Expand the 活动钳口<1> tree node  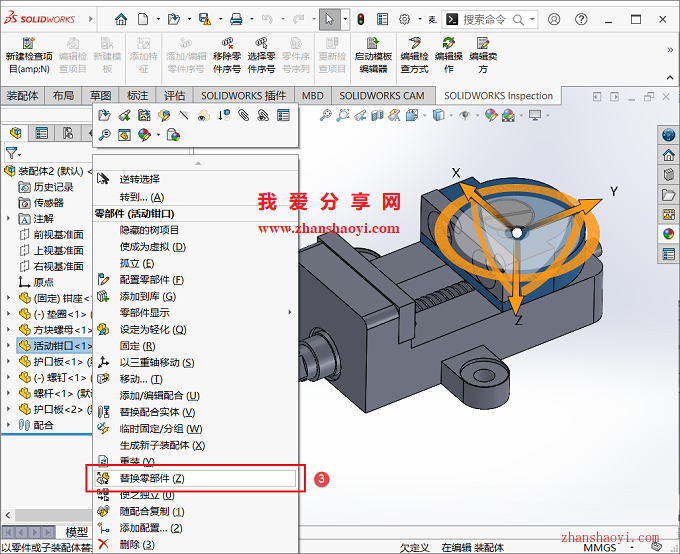coord(8,346)
